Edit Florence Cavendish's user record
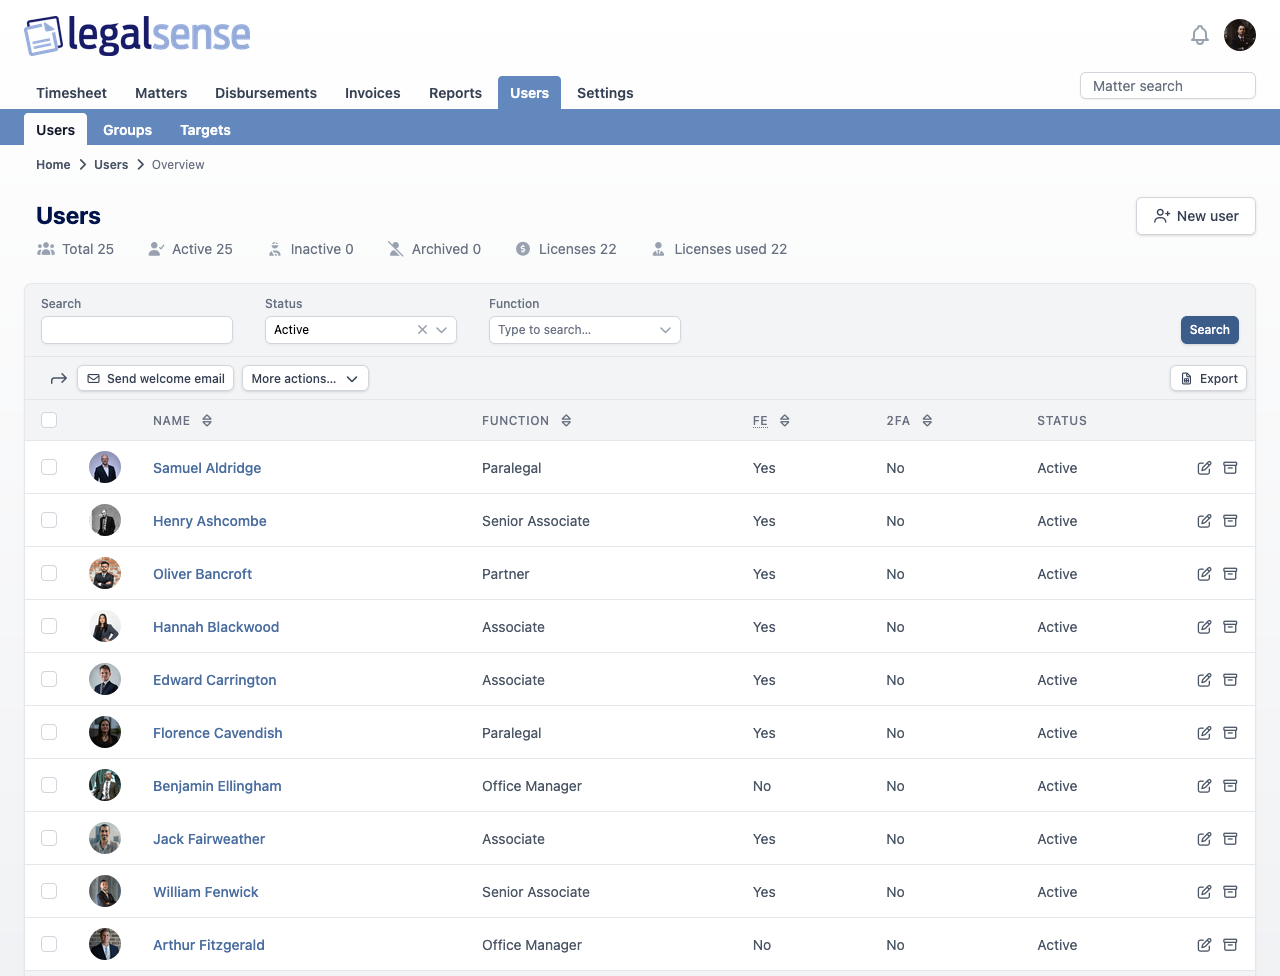The height and width of the screenshot is (976, 1280). point(1204,733)
